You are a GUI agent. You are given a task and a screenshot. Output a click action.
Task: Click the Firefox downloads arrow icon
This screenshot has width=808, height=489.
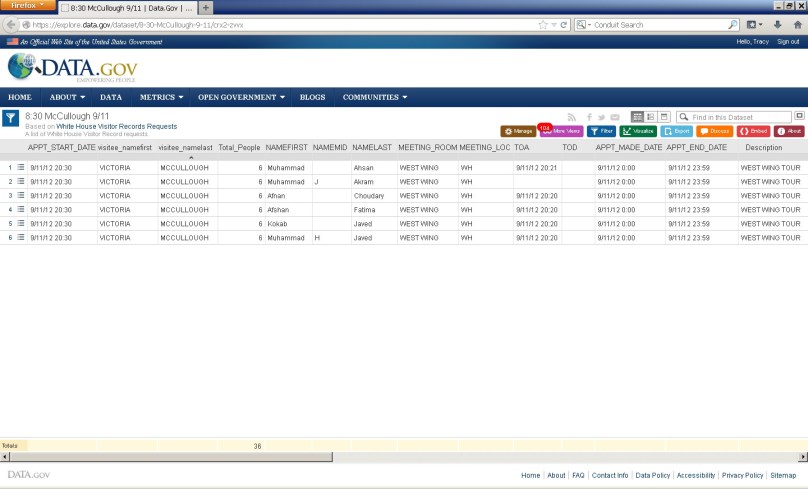click(778, 24)
